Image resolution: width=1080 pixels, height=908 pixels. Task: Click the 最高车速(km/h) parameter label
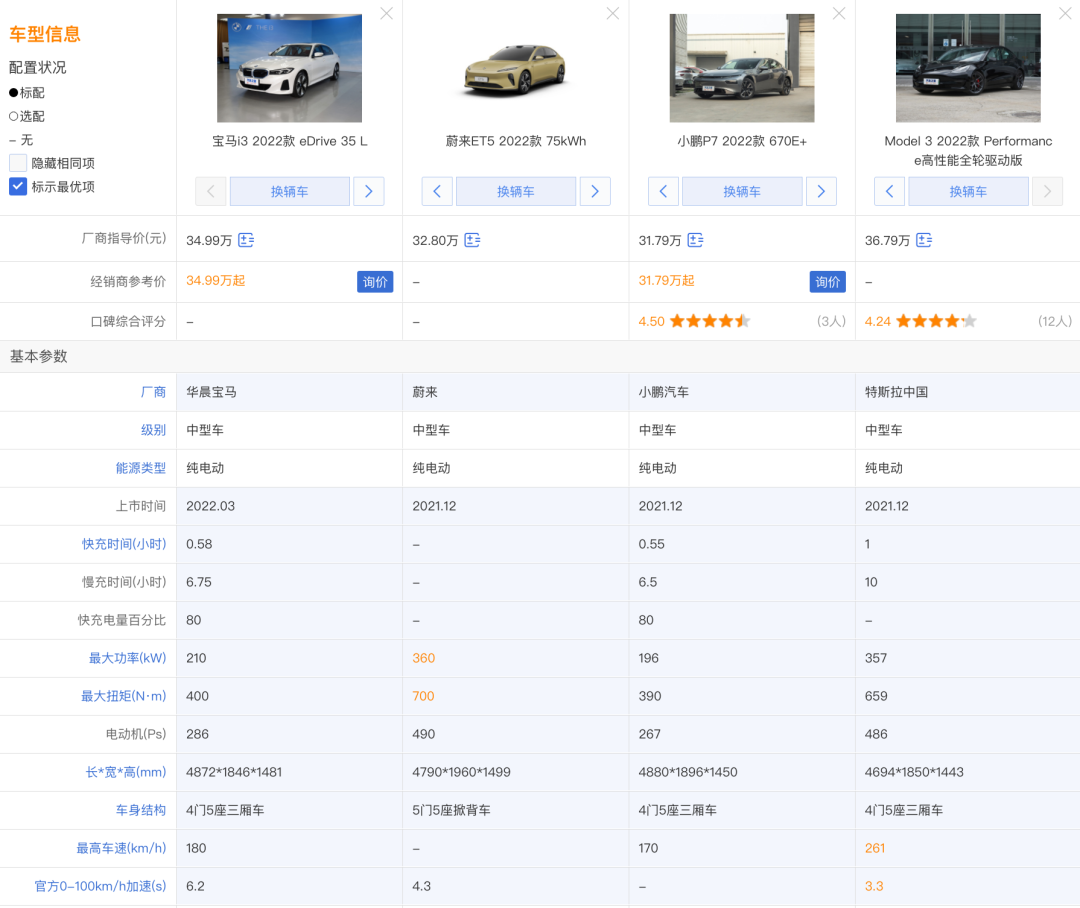(x=121, y=848)
